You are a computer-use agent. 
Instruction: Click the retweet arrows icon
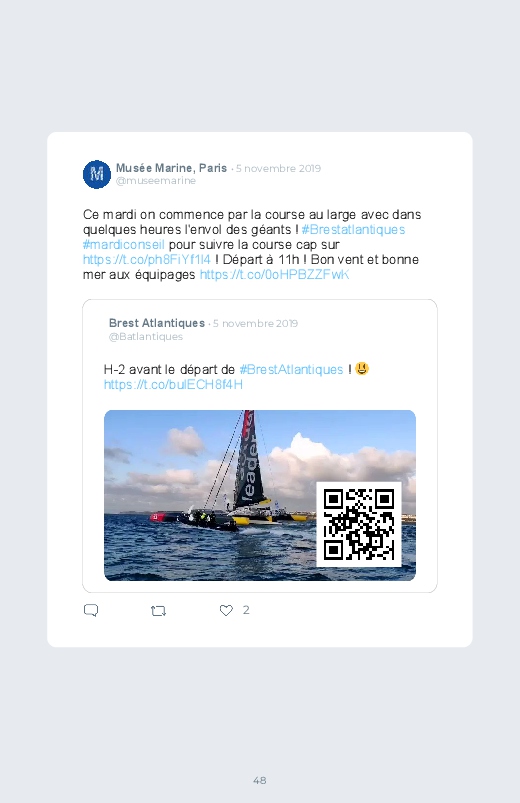158,610
